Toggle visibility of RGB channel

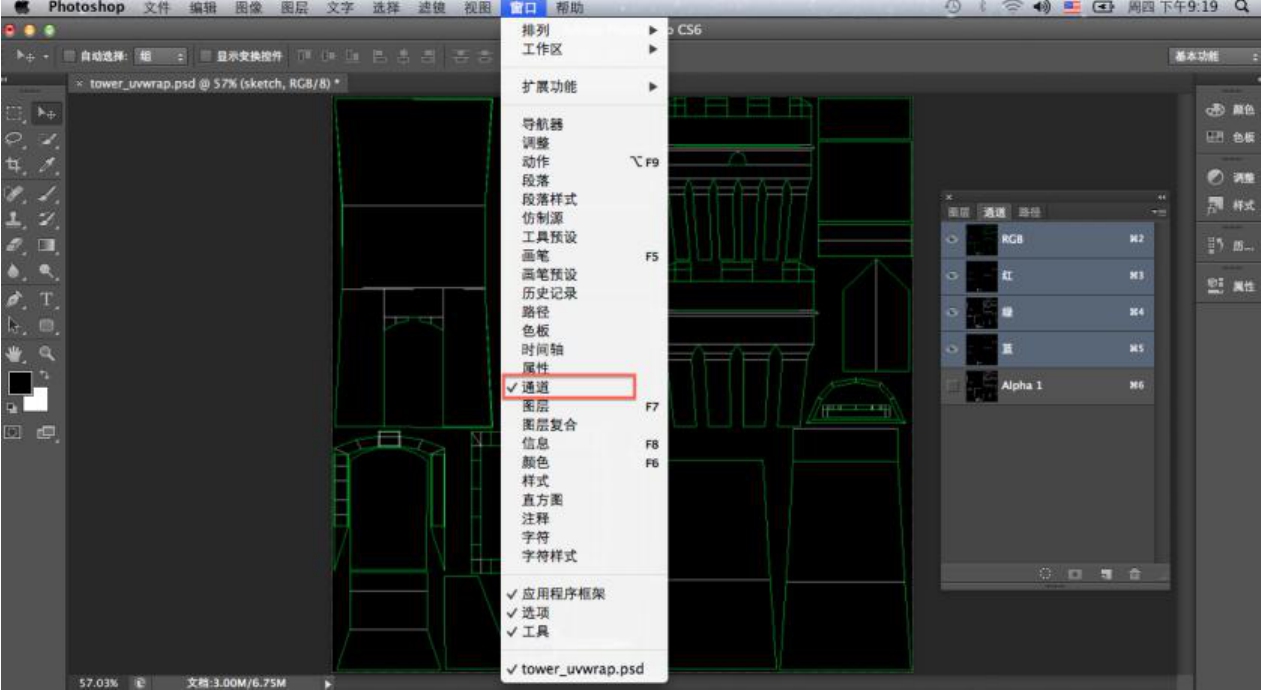tap(953, 240)
